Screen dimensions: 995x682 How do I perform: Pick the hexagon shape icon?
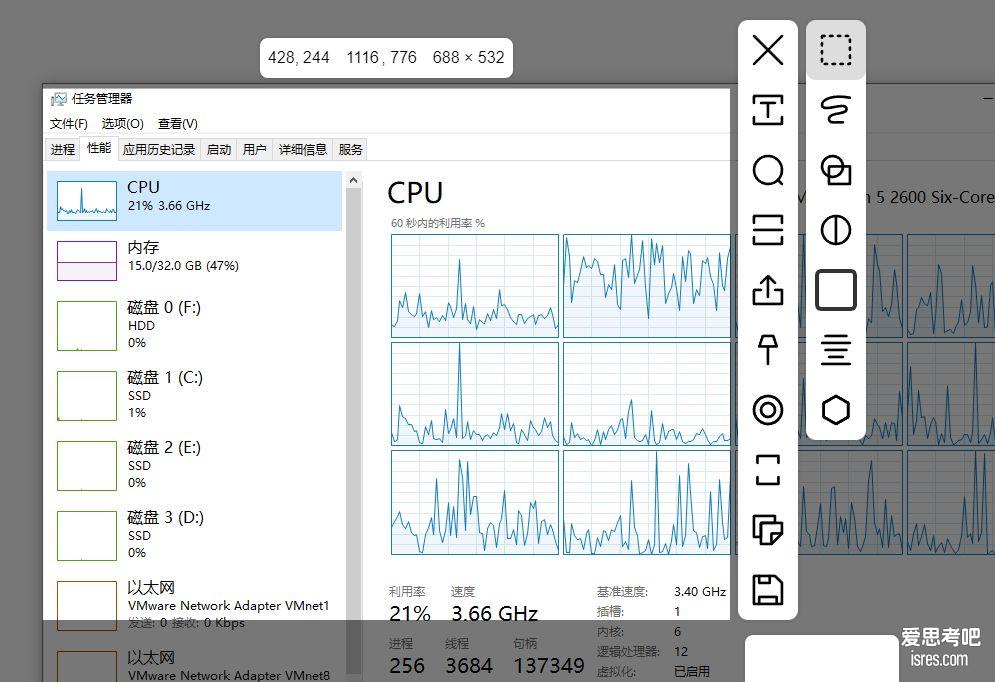click(x=836, y=410)
